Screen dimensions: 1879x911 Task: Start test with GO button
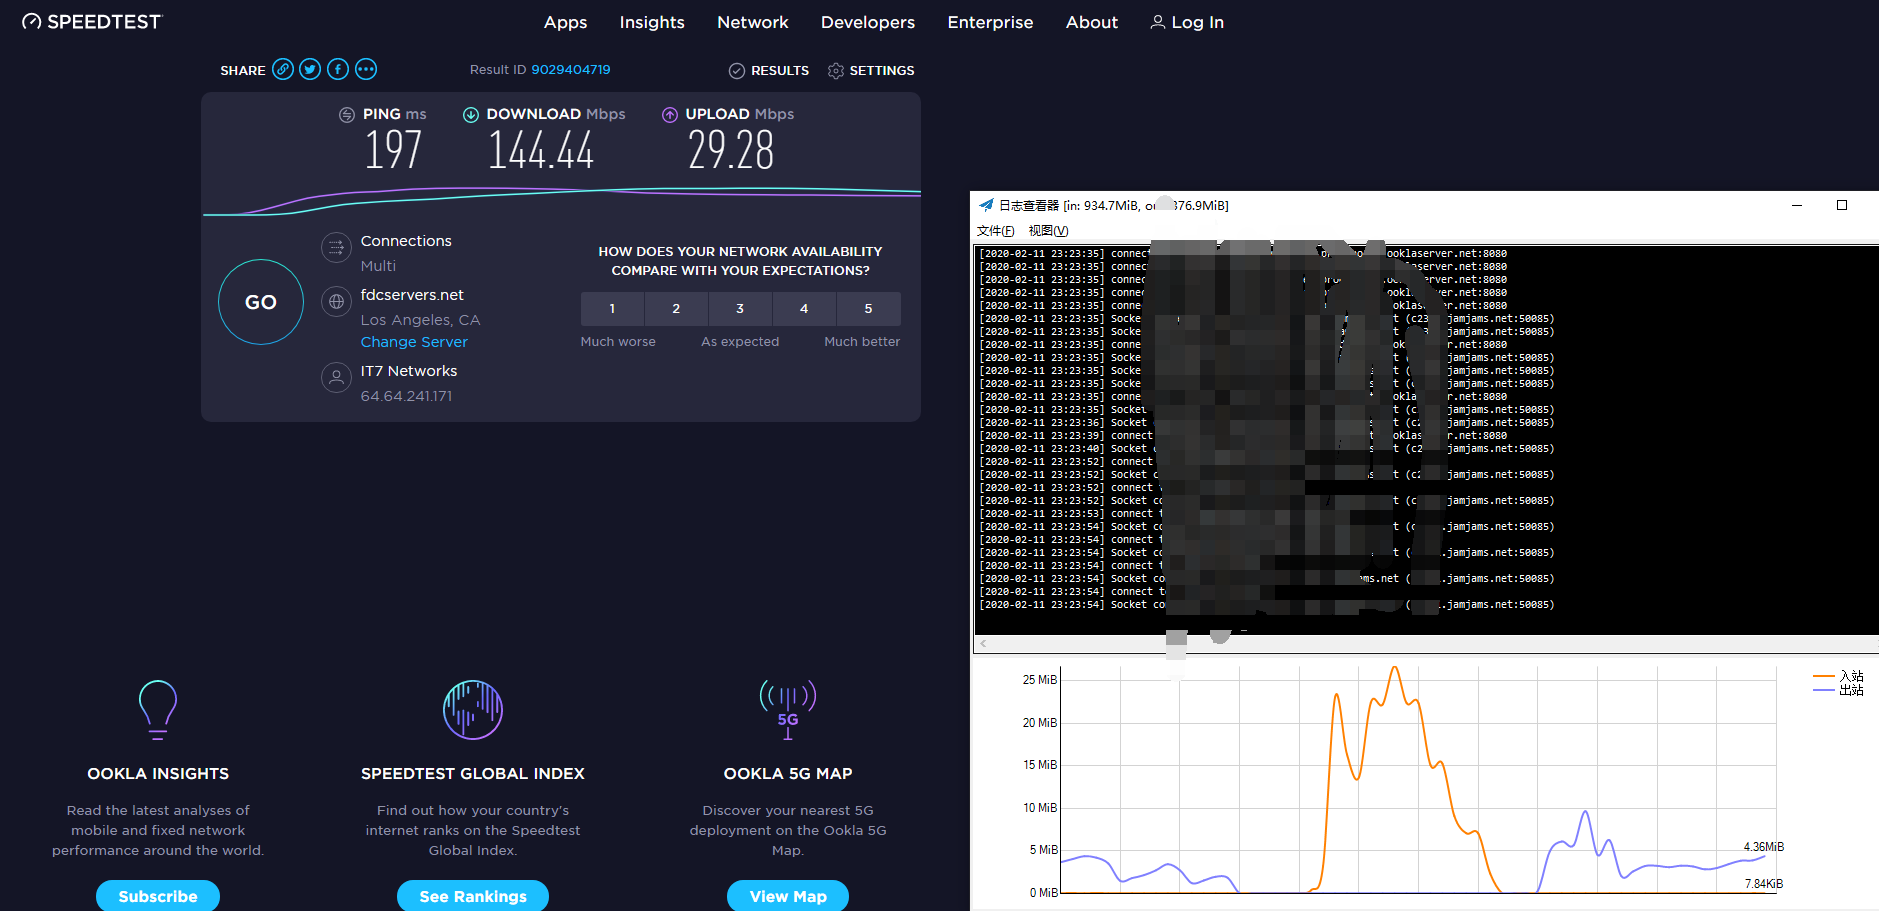click(261, 302)
